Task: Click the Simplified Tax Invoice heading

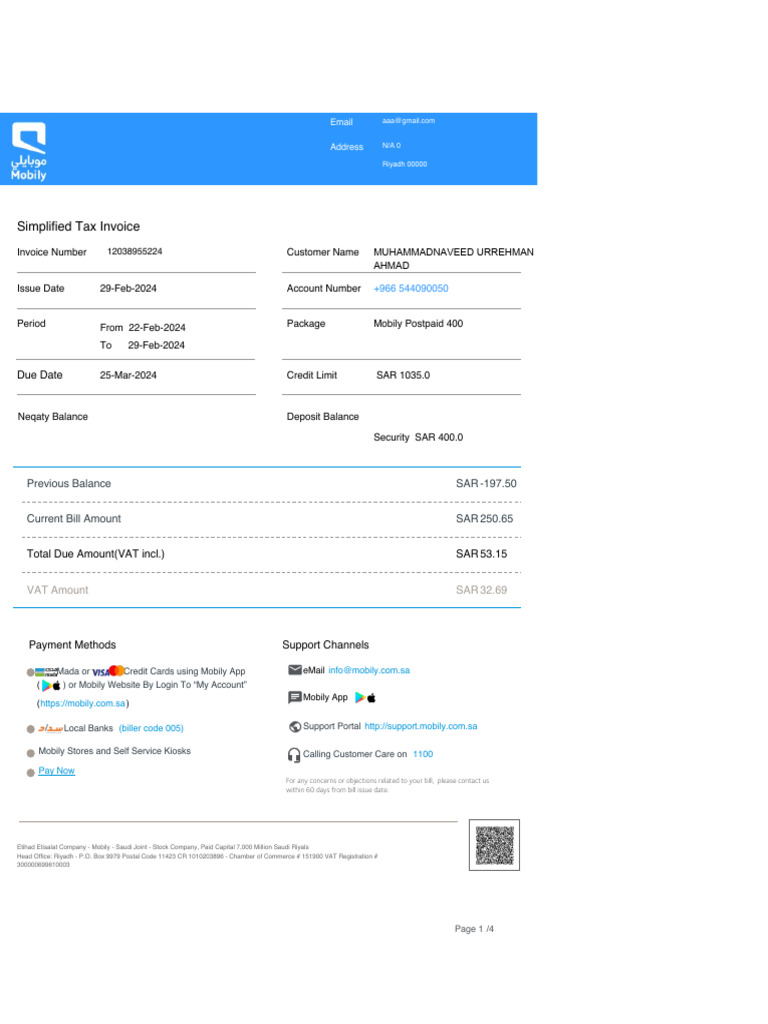Action: (78, 226)
